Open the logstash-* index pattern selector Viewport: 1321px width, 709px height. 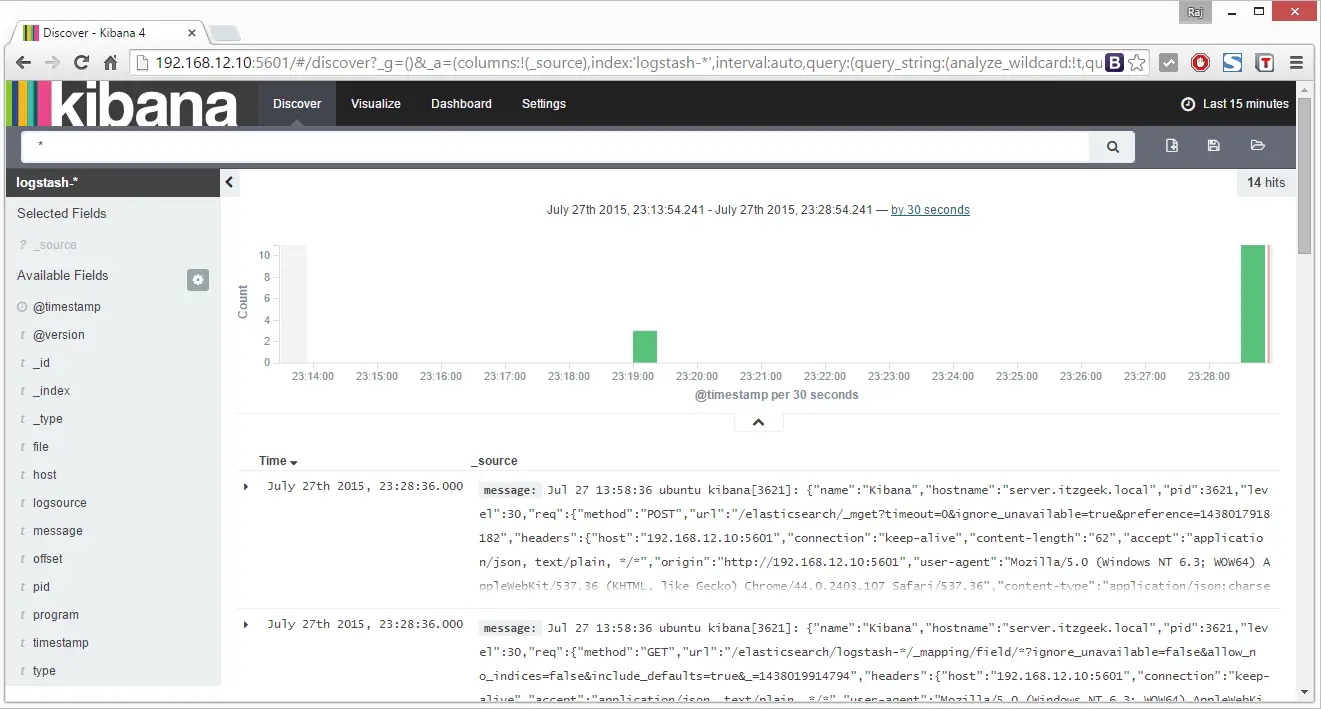(112, 182)
